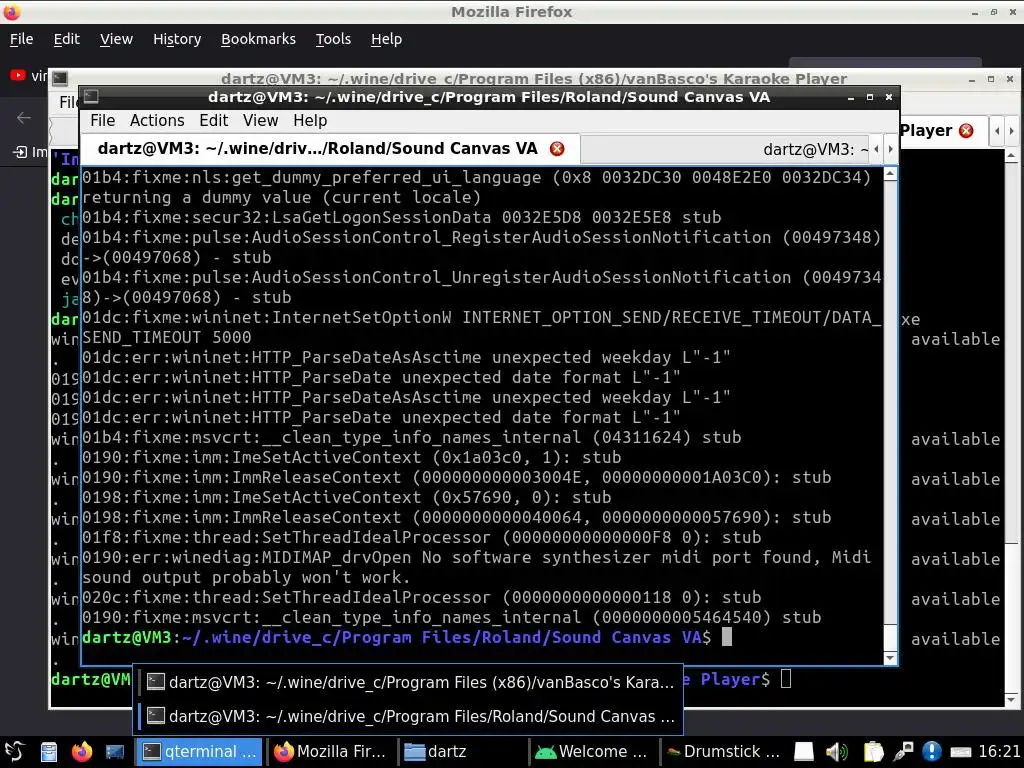Choose vanBasco's Karaoke terminal in window popup list

[409, 682]
